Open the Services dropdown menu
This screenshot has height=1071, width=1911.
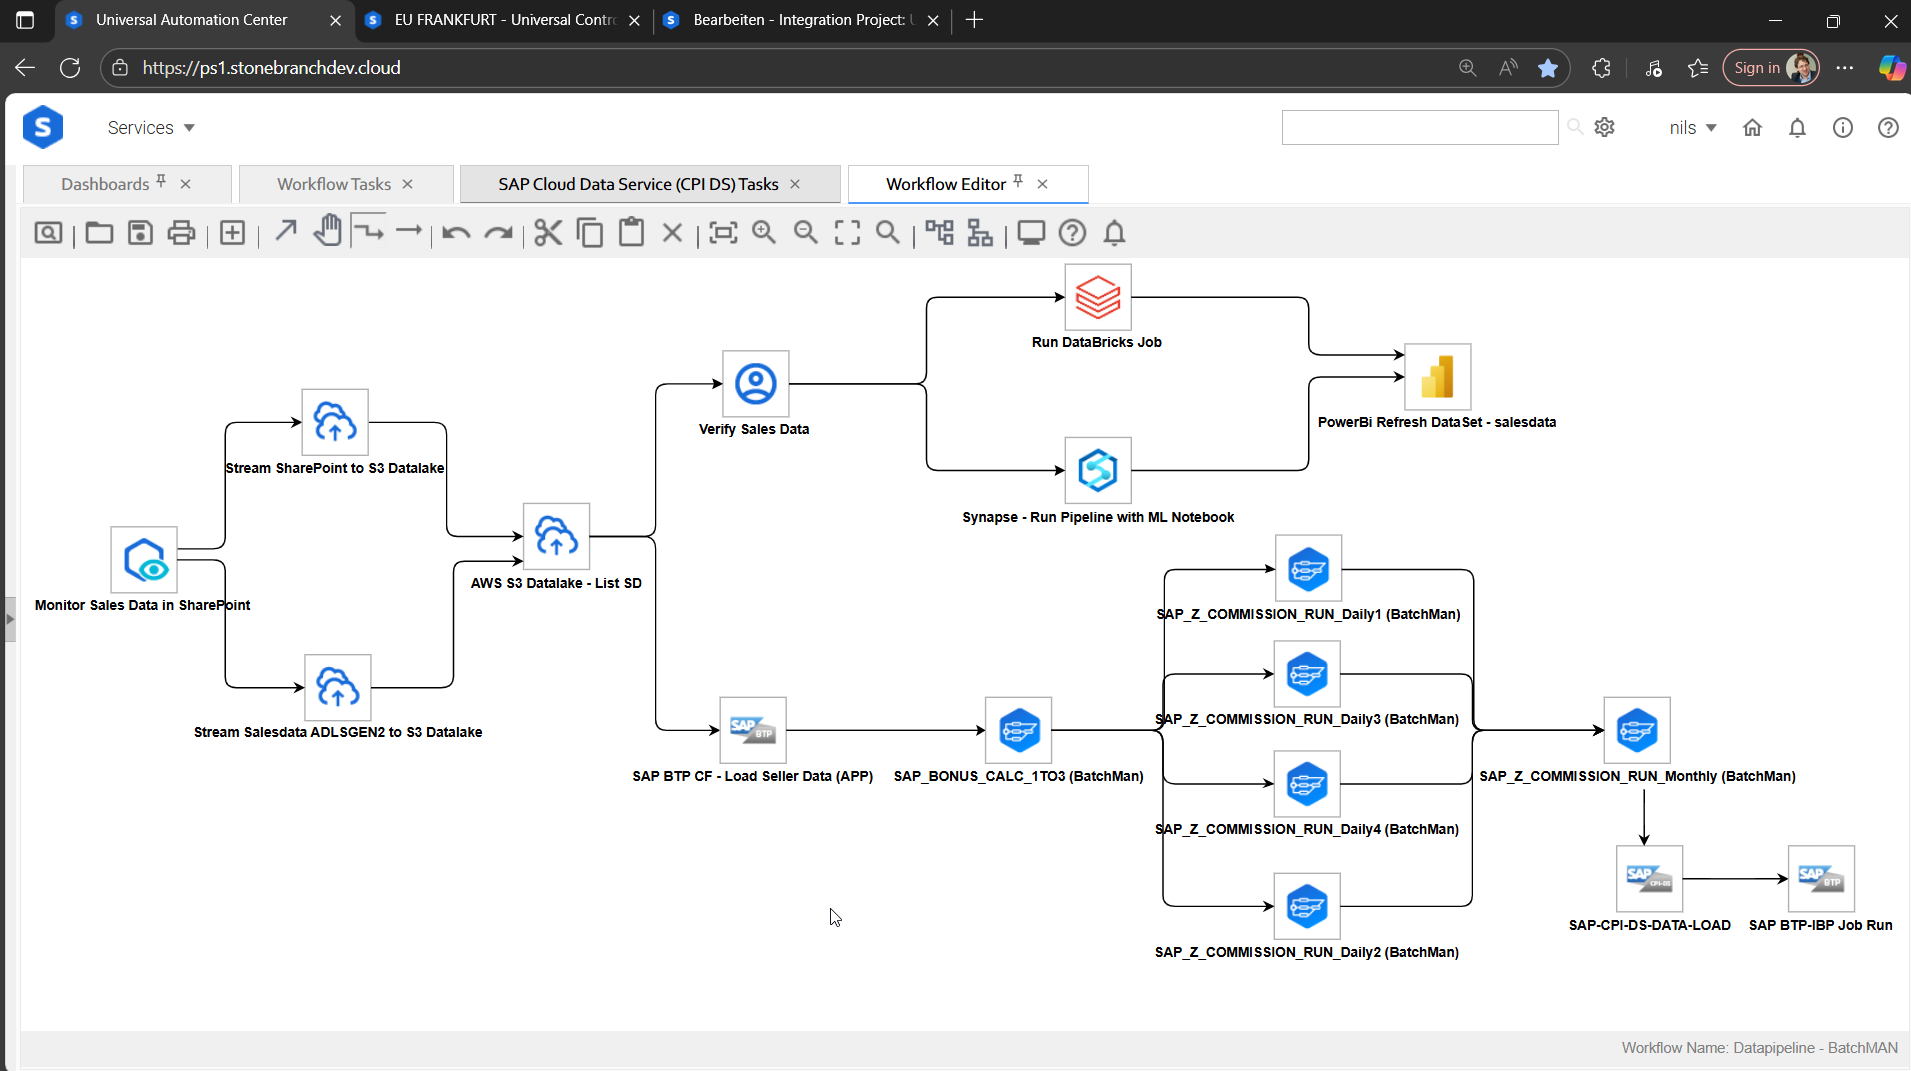[151, 128]
